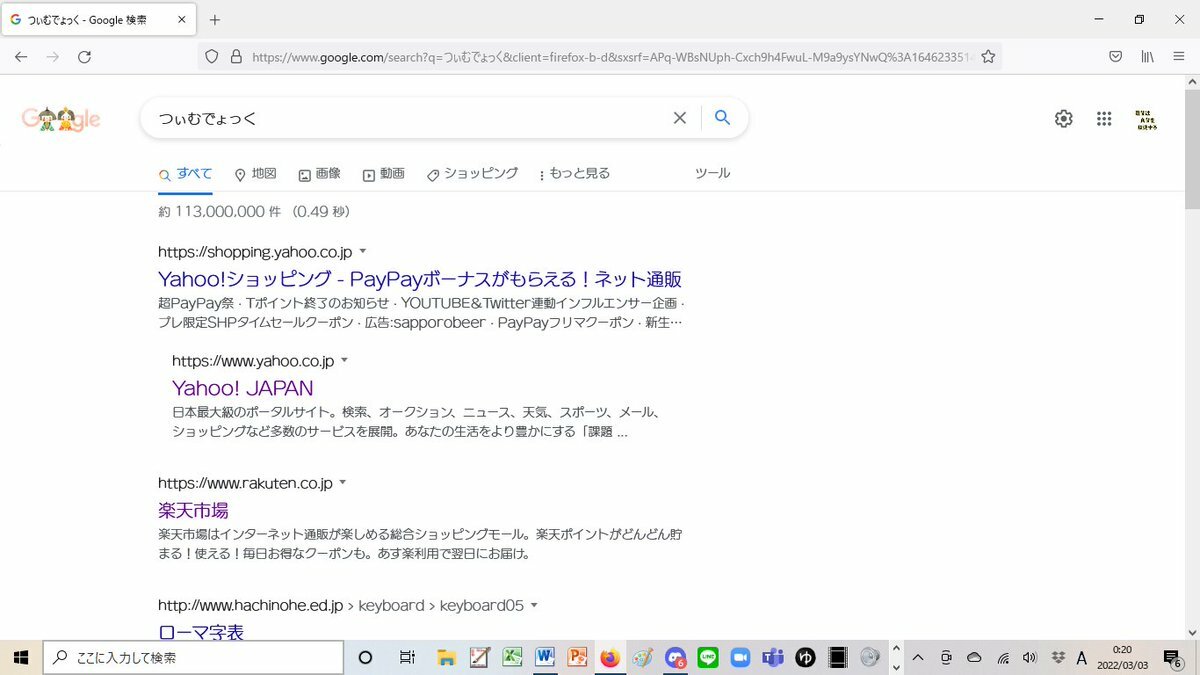Open the Firefox library icon
Image resolution: width=1200 pixels, height=675 pixels.
(1147, 57)
